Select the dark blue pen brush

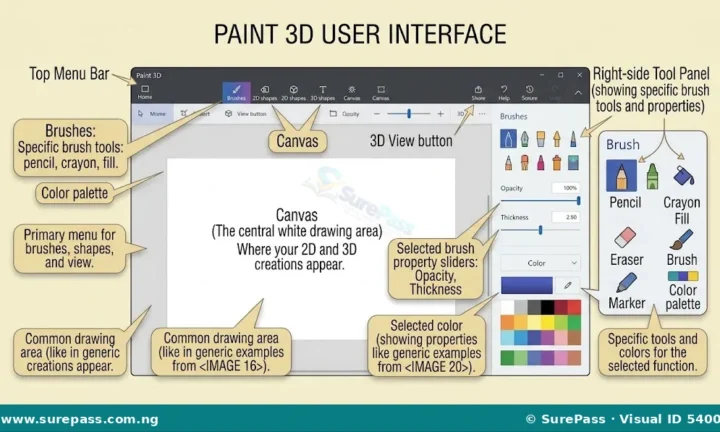click(573, 139)
